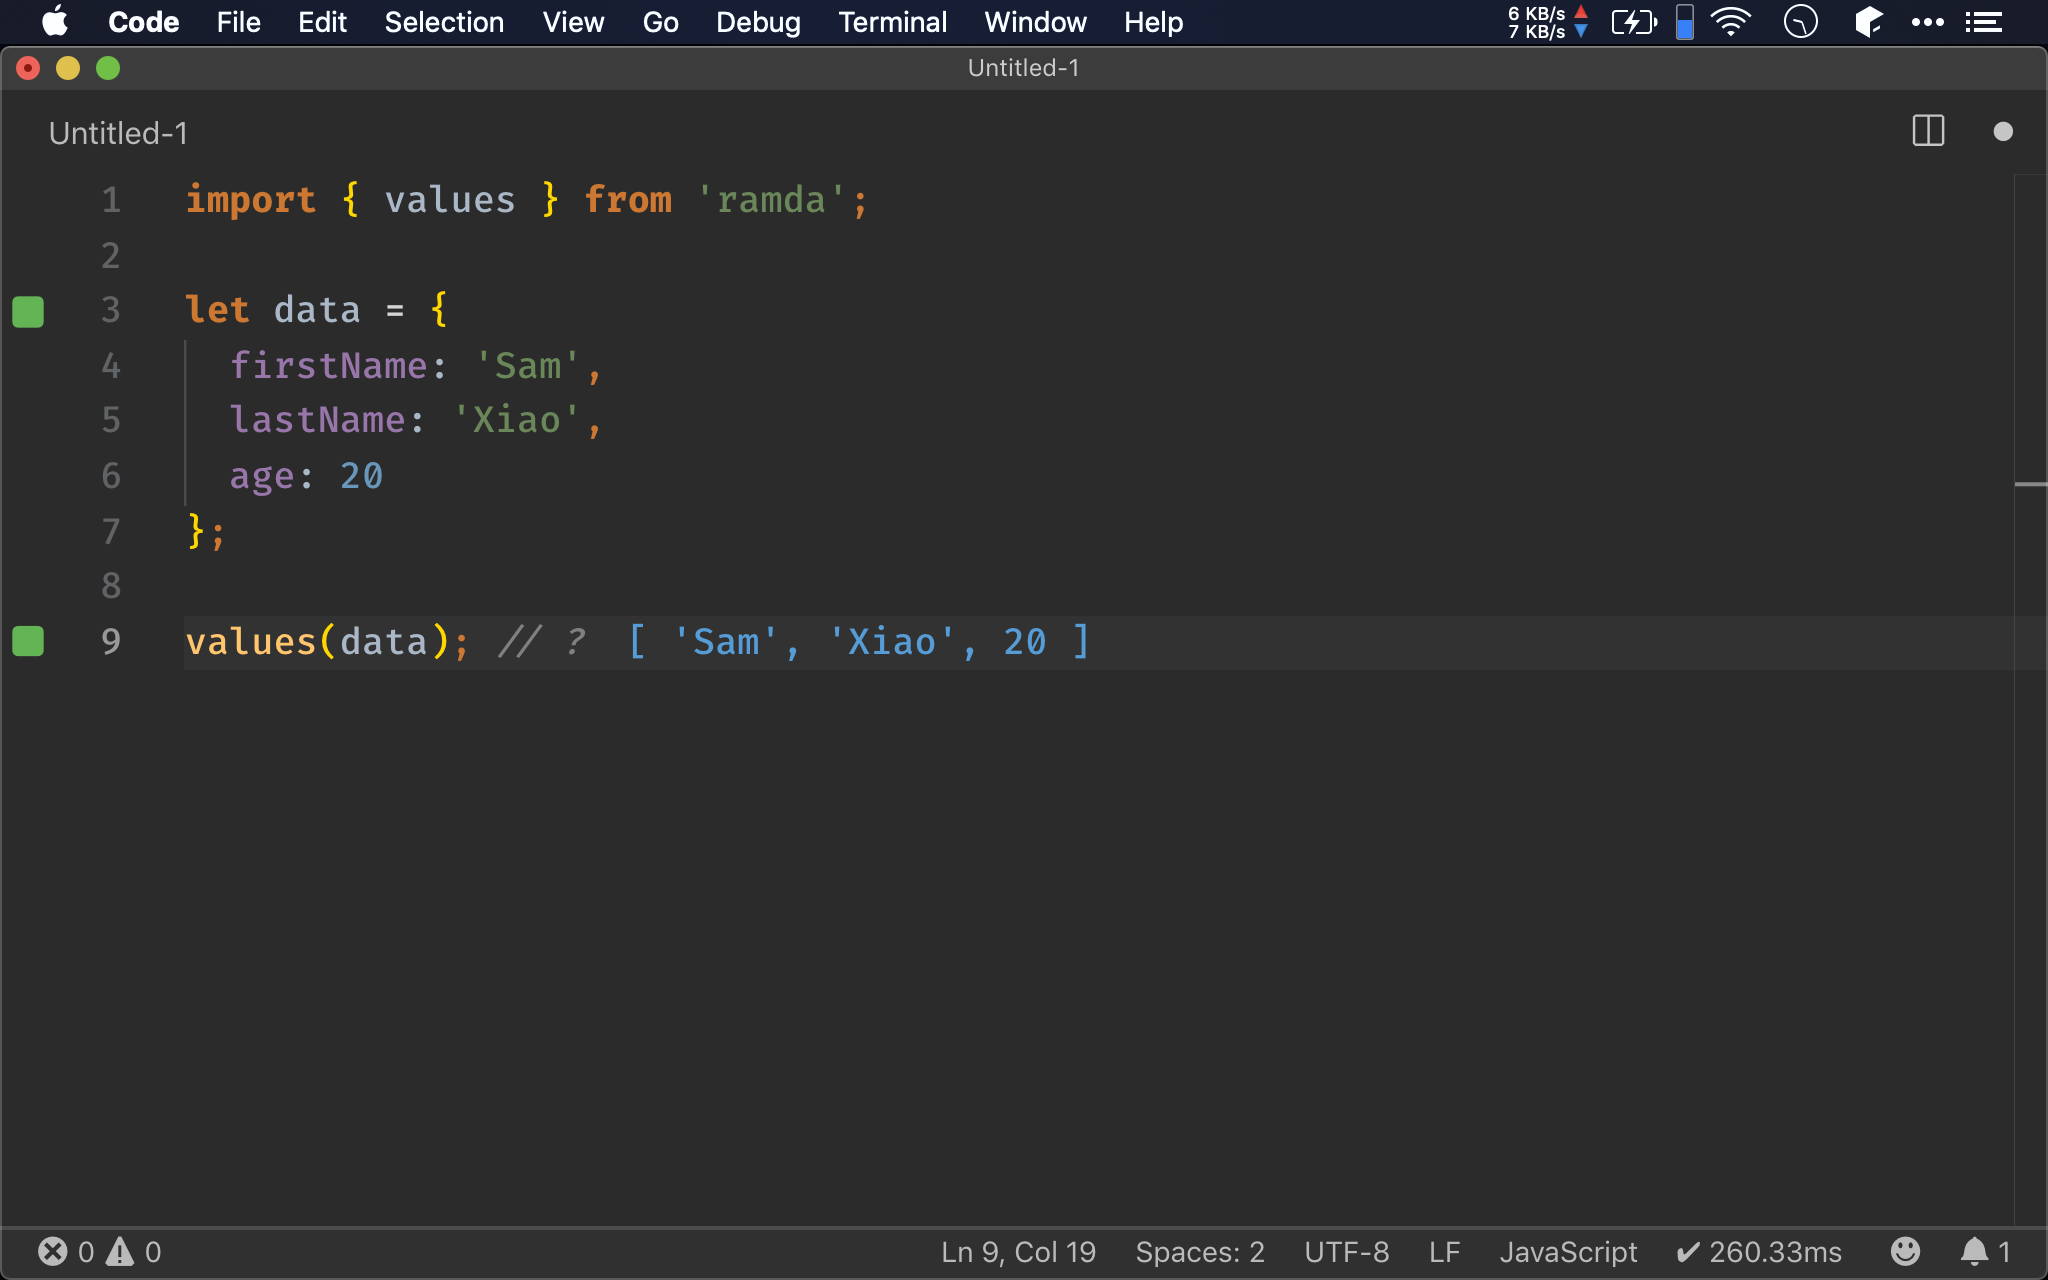Viewport: 2048px width, 1280px height.
Task: Open the Window menu
Action: point(1035,22)
